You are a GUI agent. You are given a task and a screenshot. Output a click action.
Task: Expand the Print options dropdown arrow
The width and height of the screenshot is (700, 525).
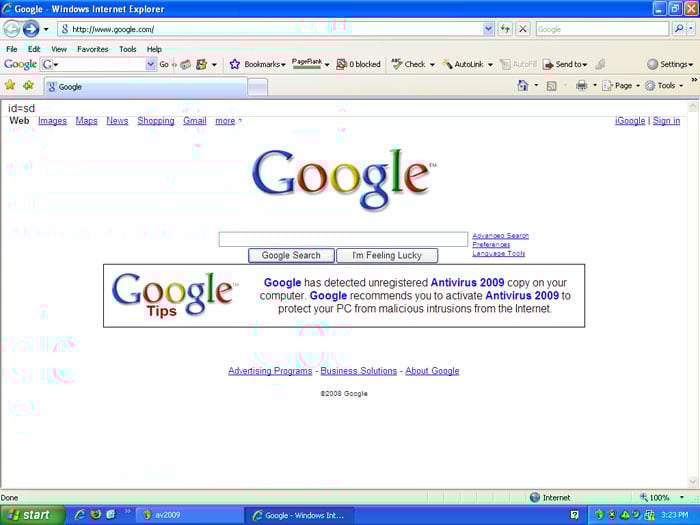(x=595, y=86)
